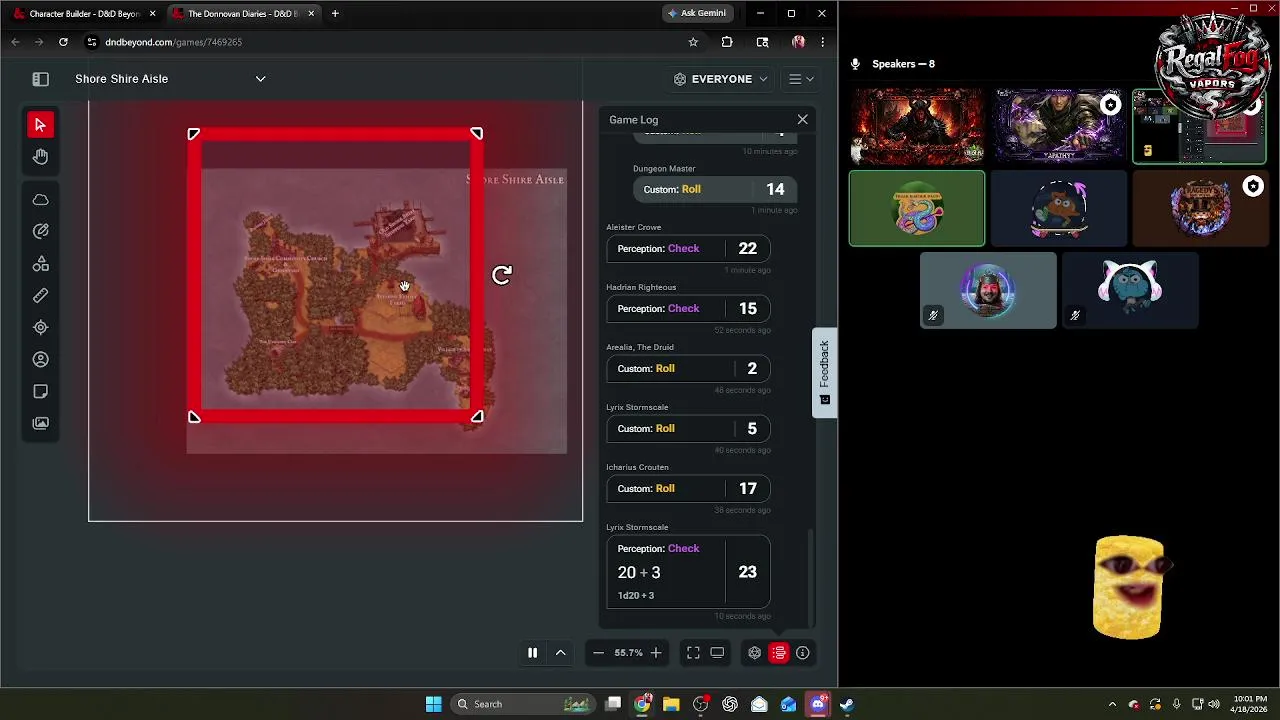This screenshot has height=720, width=1280.
Task: Open the info icon in bottom toolbar
Action: click(802, 653)
